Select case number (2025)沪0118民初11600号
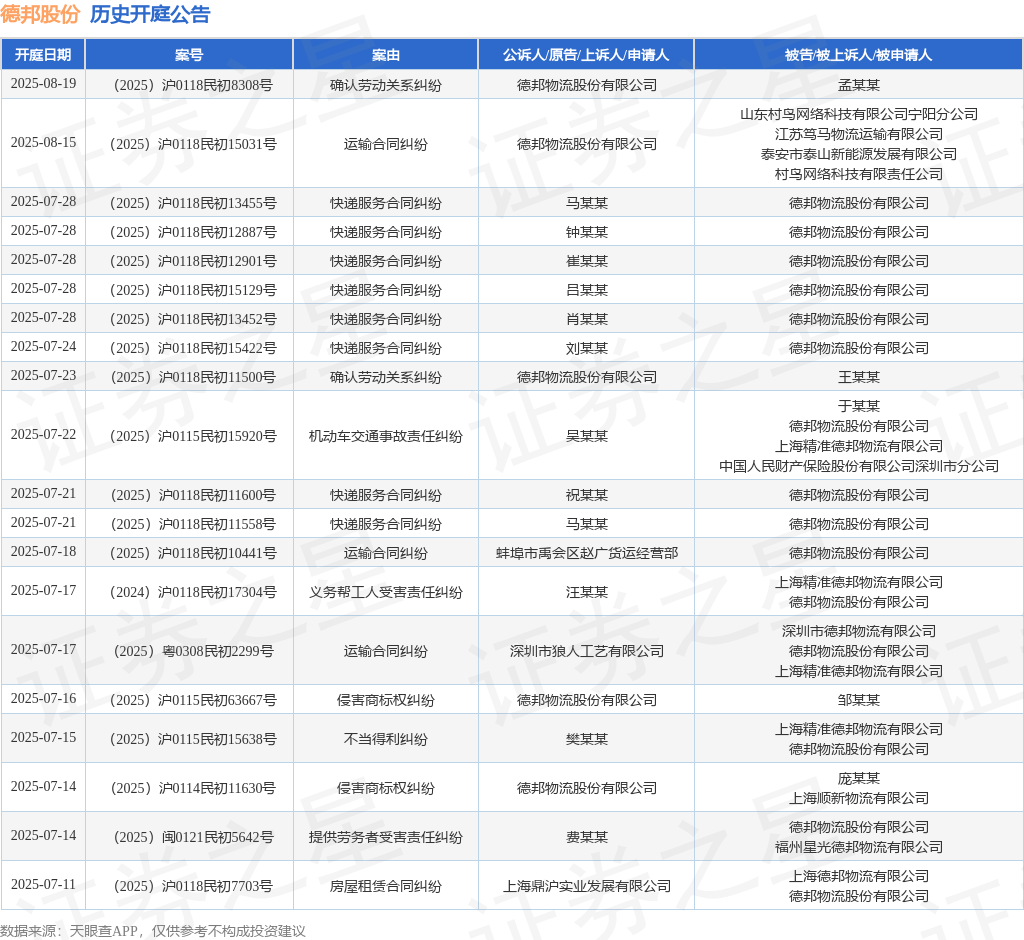The image size is (1024, 940). coord(193,495)
